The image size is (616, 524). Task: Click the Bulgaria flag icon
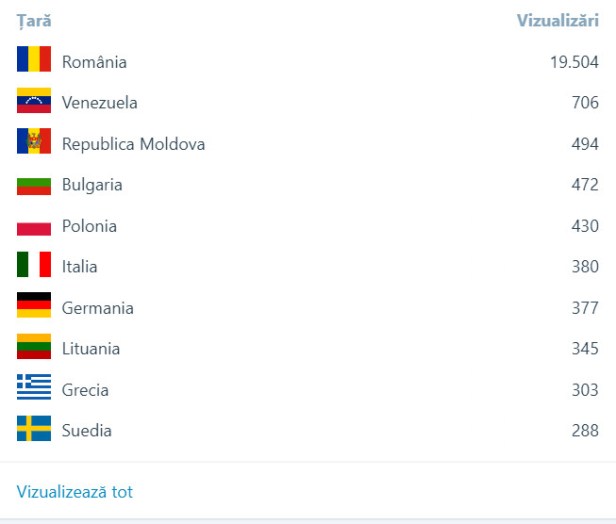[34, 185]
